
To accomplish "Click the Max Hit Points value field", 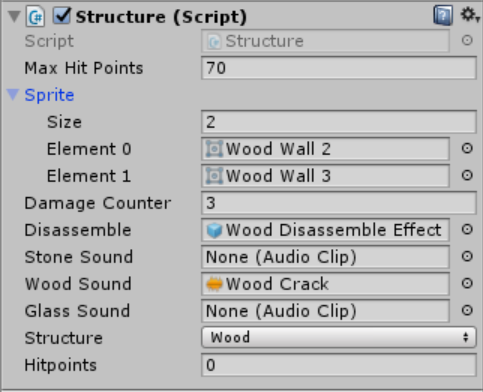I will coord(339,68).
